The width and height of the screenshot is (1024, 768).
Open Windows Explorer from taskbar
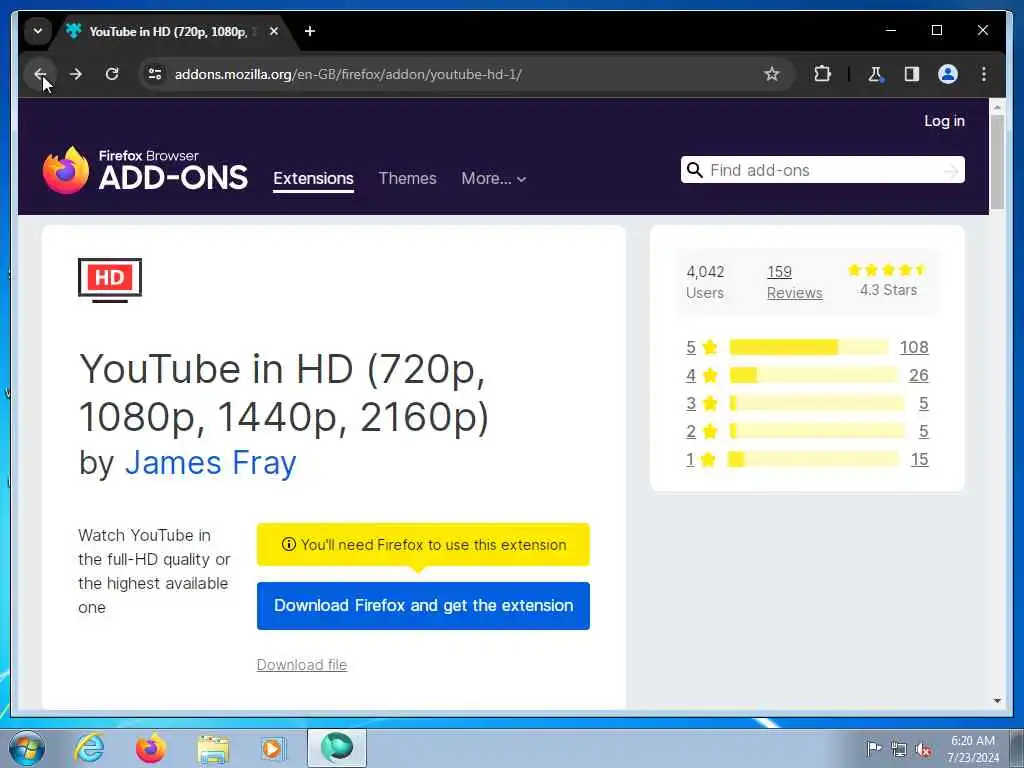tap(213, 748)
